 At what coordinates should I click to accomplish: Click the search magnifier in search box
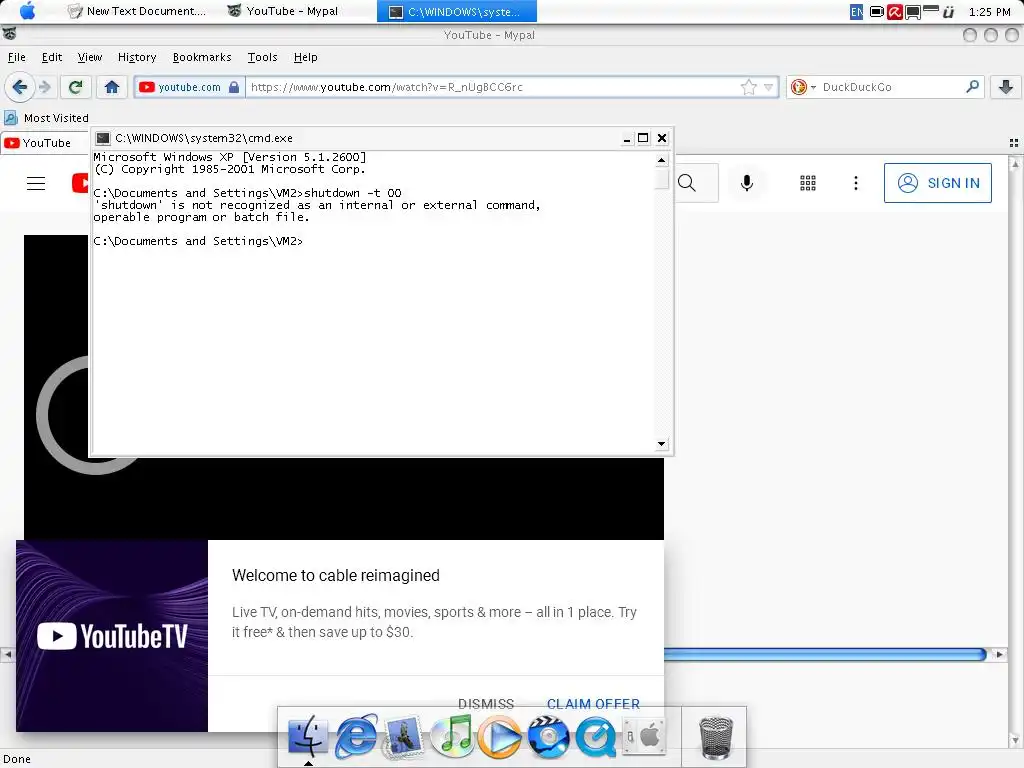pos(972,86)
